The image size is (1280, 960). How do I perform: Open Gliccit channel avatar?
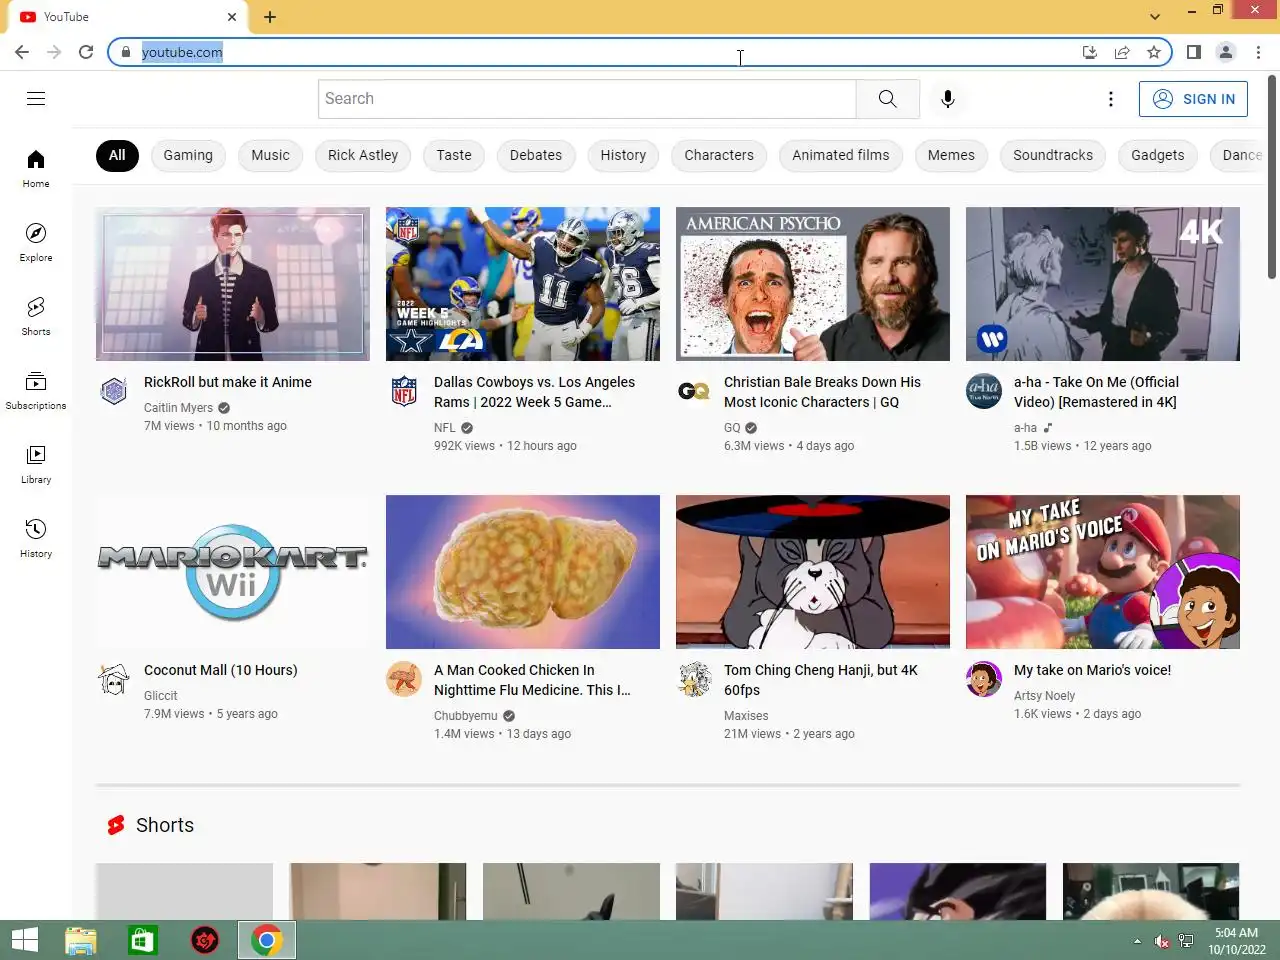[x=114, y=679]
